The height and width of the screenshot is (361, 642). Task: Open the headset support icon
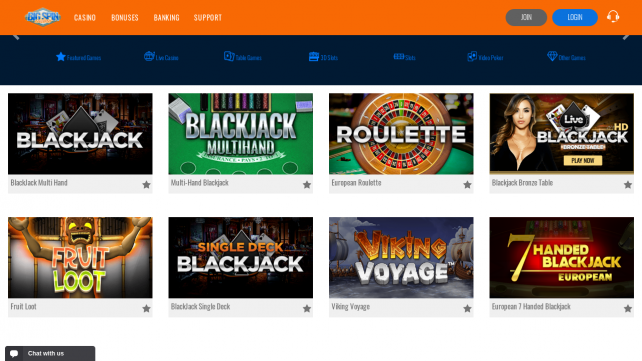[613, 17]
